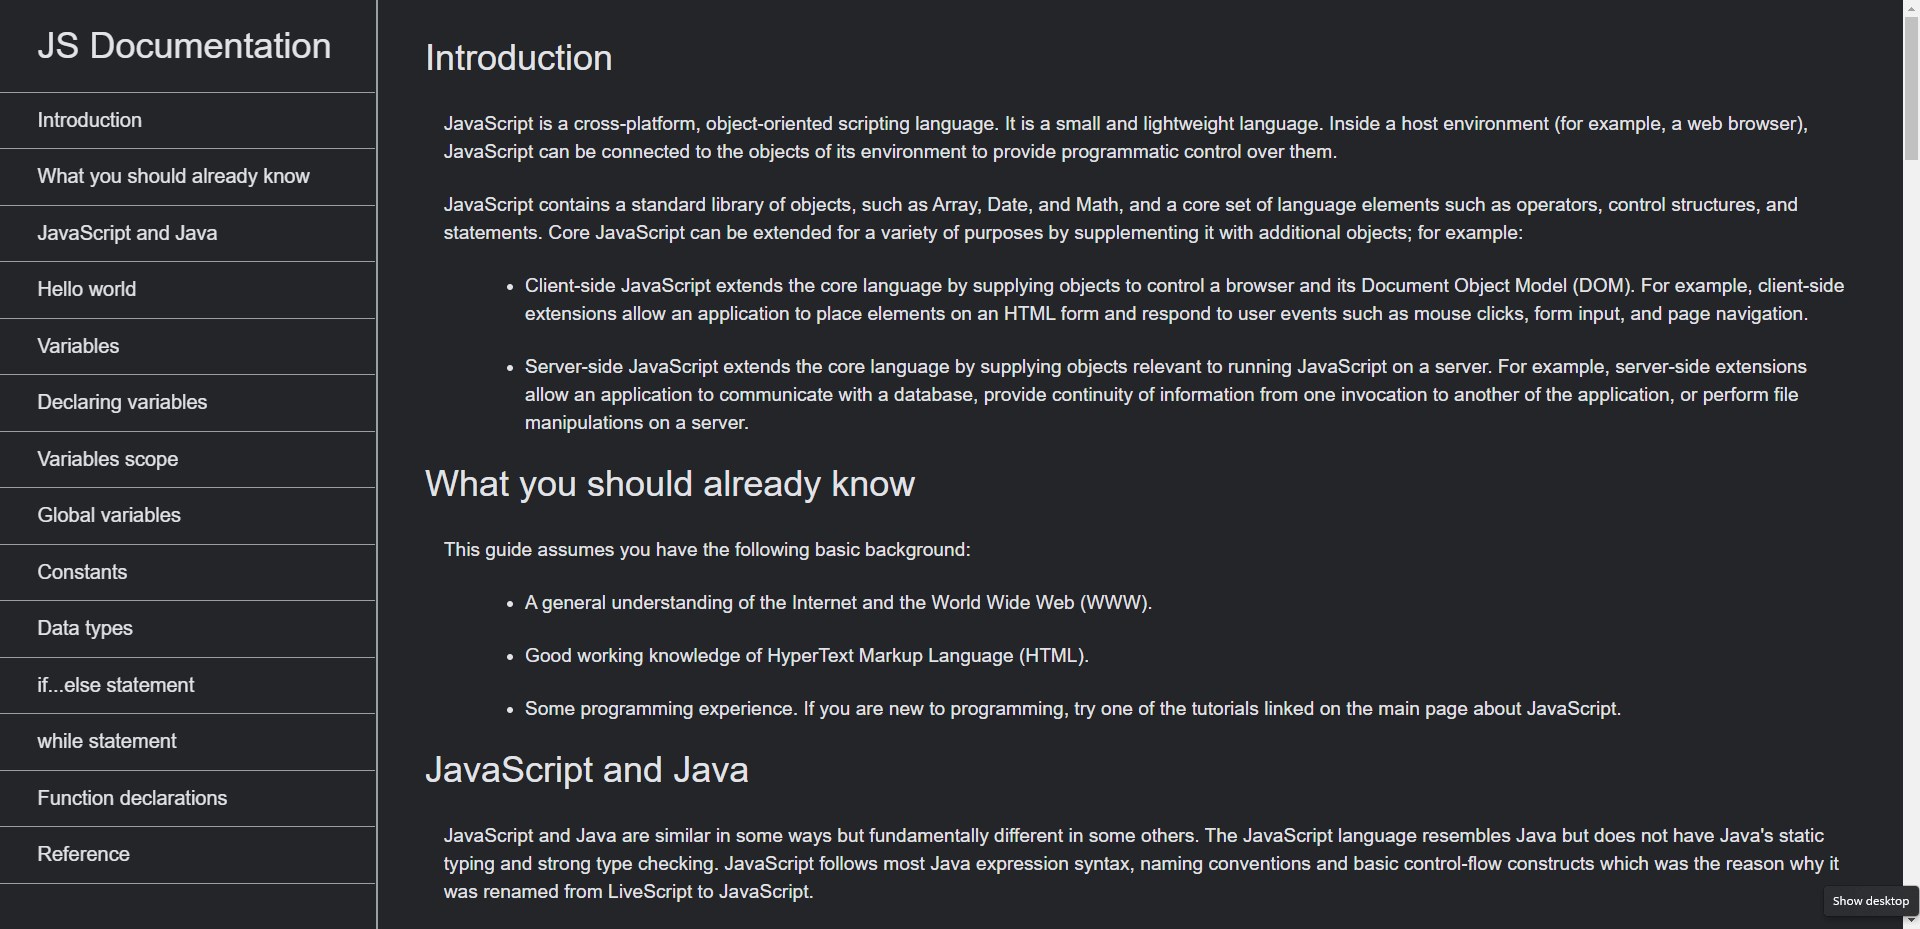Click the Show desktop button
1920x929 pixels.
(x=1868, y=900)
